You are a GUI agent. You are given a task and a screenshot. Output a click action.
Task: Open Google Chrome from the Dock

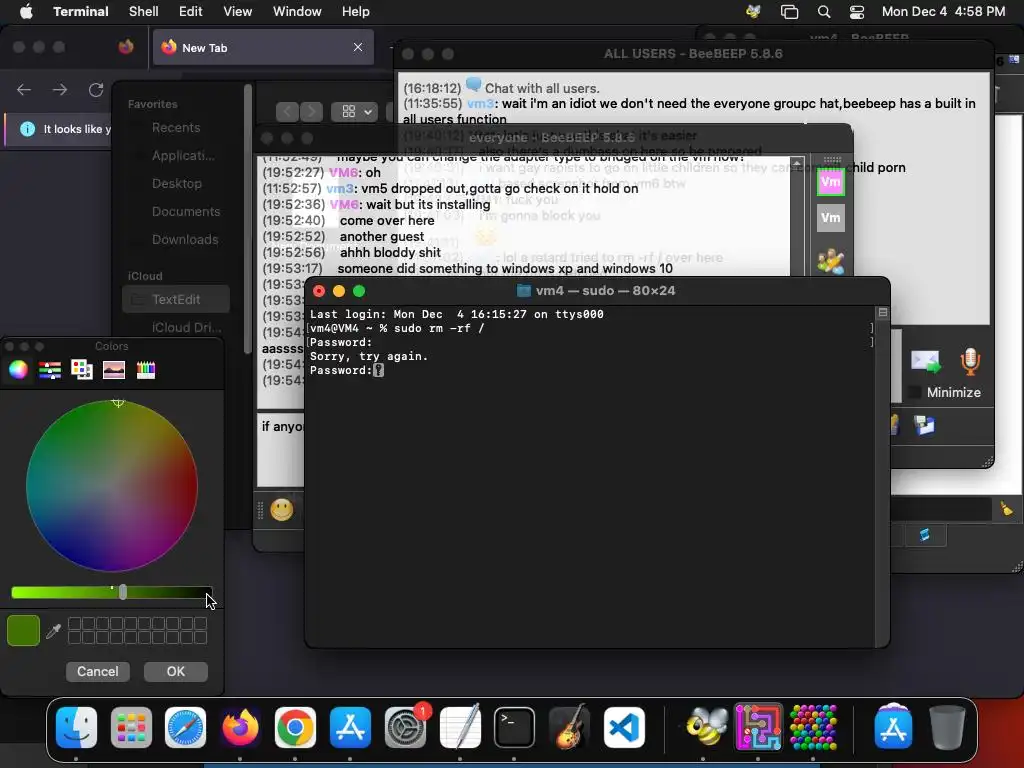295,727
